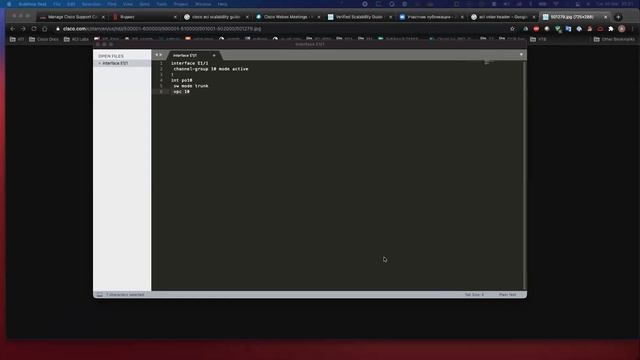Click line 'interface E1/1' in the editor

189,63
